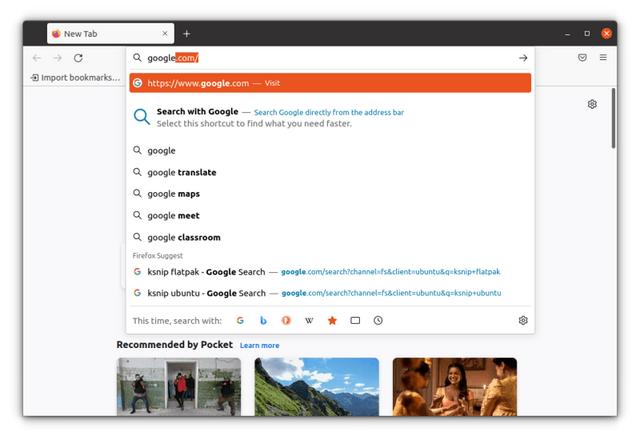Open the Pocket story with women laughing
This screenshot has width=640, height=440.
point(455,387)
